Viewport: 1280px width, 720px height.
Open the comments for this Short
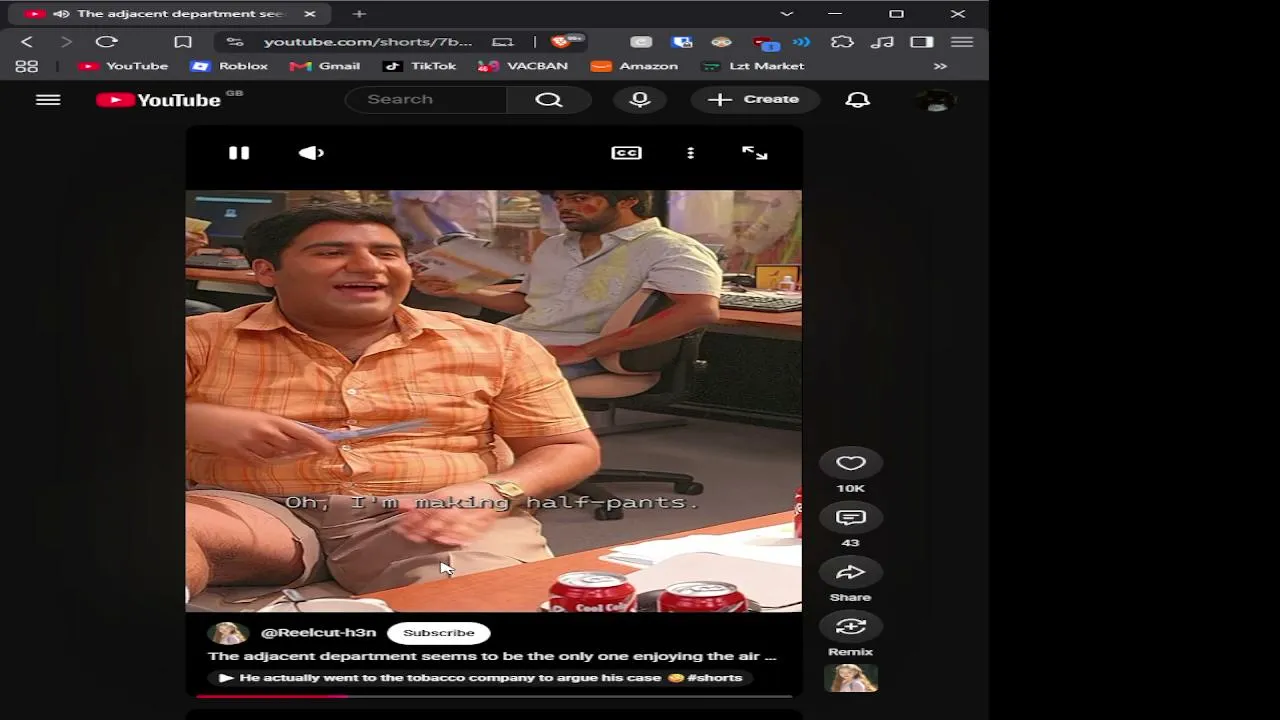click(x=850, y=517)
